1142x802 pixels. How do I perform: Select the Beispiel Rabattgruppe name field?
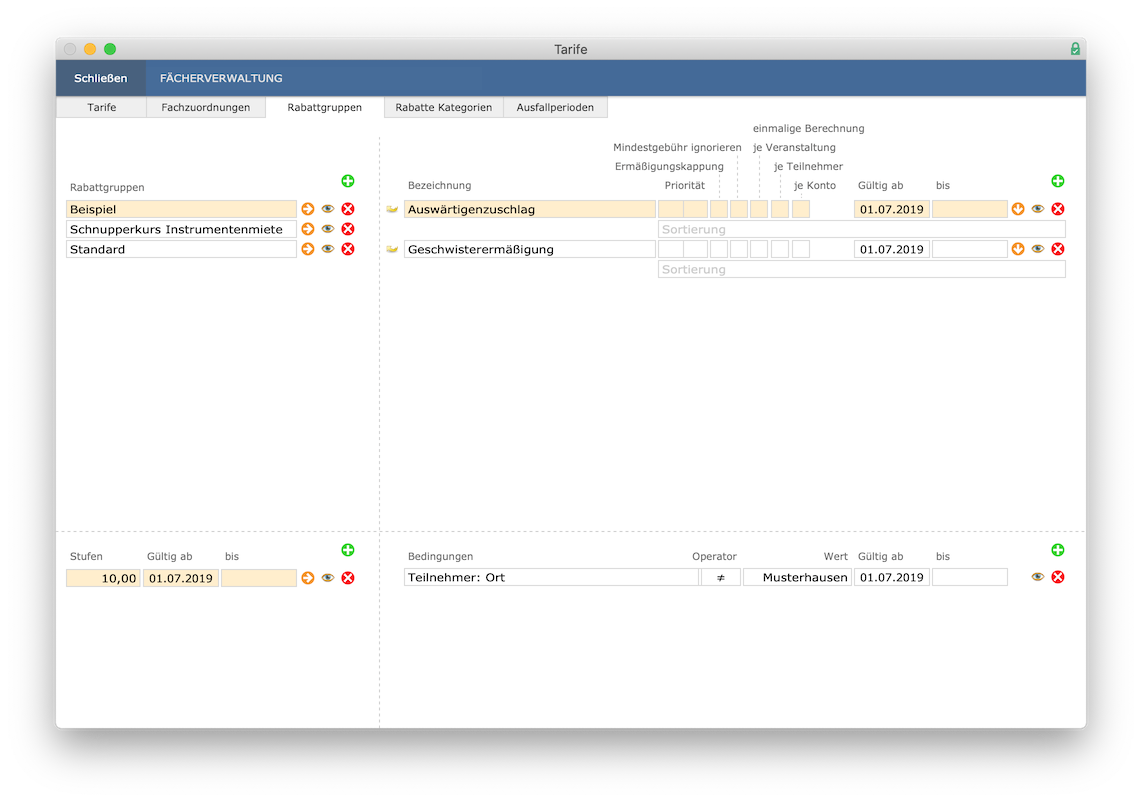point(181,209)
